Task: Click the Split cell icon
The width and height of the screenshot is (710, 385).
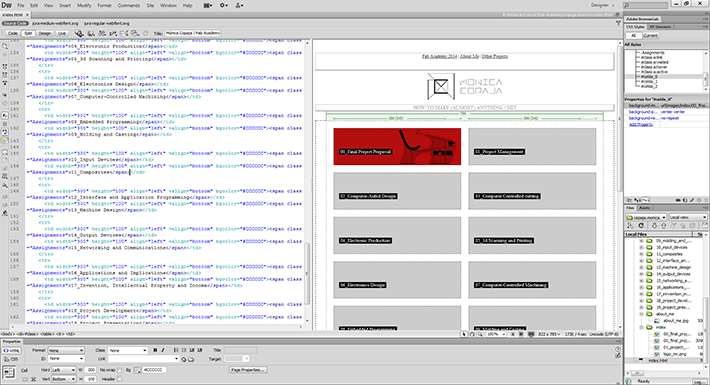Action: 33,379
